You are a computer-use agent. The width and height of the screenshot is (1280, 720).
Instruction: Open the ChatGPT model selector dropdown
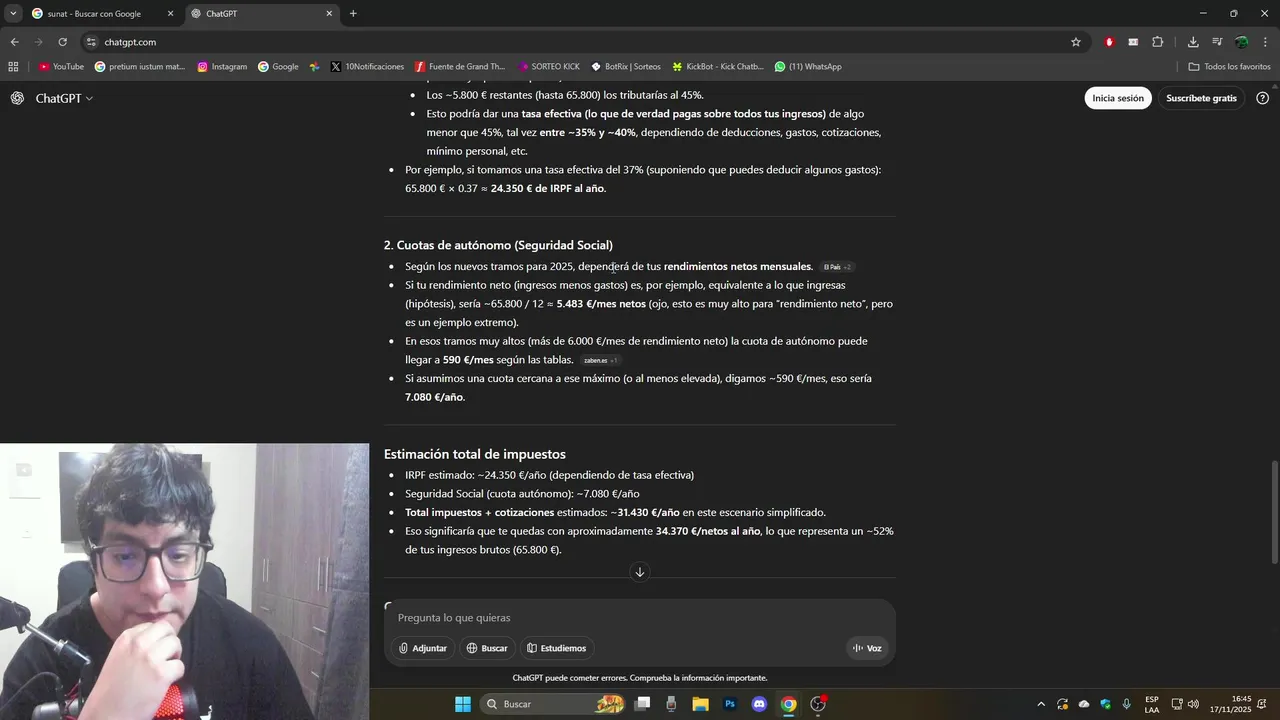(x=64, y=98)
